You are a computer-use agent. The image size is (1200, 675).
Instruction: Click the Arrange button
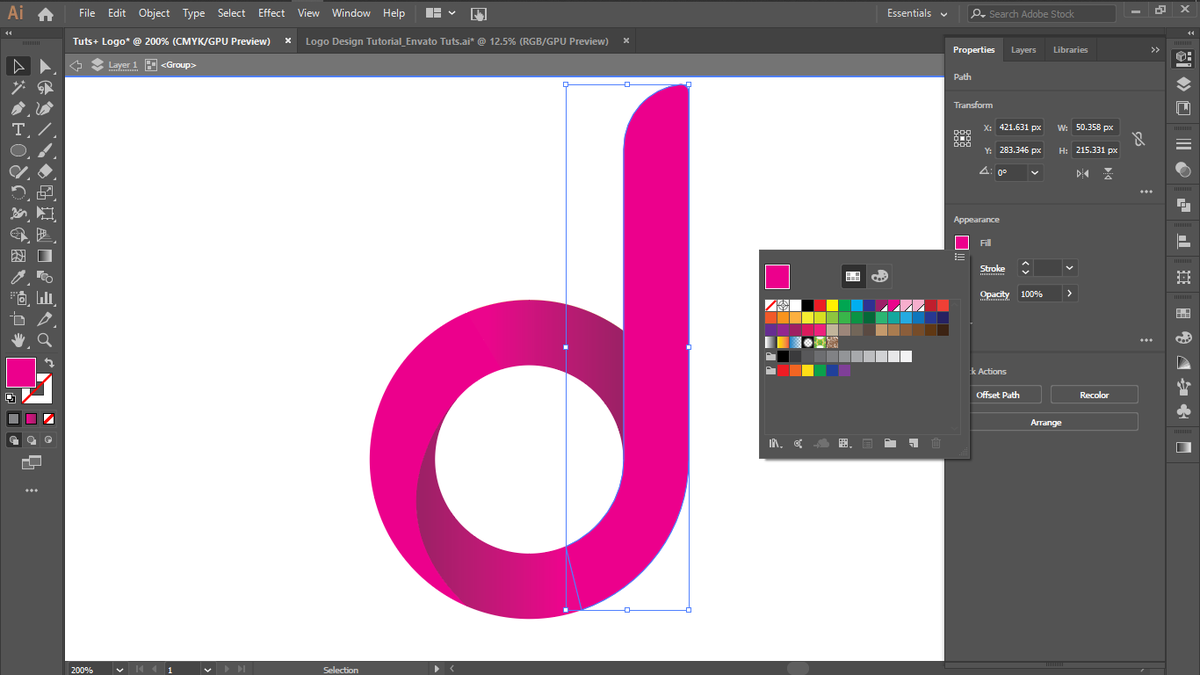(1046, 422)
